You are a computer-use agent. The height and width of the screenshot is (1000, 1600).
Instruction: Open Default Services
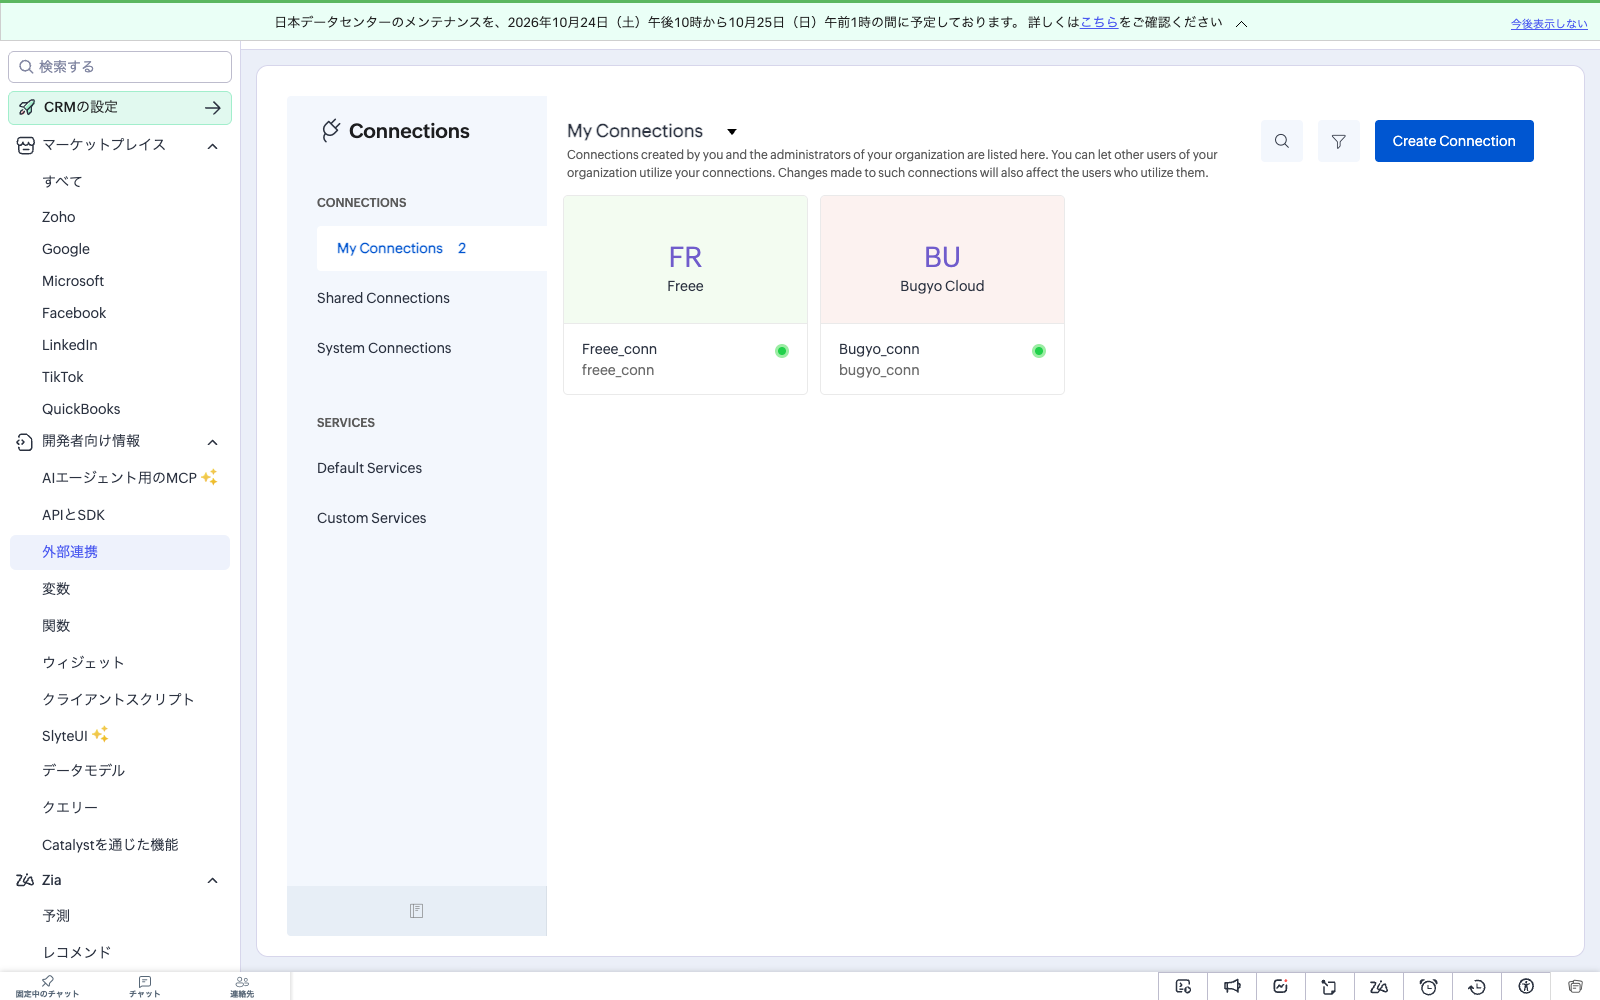click(x=369, y=468)
